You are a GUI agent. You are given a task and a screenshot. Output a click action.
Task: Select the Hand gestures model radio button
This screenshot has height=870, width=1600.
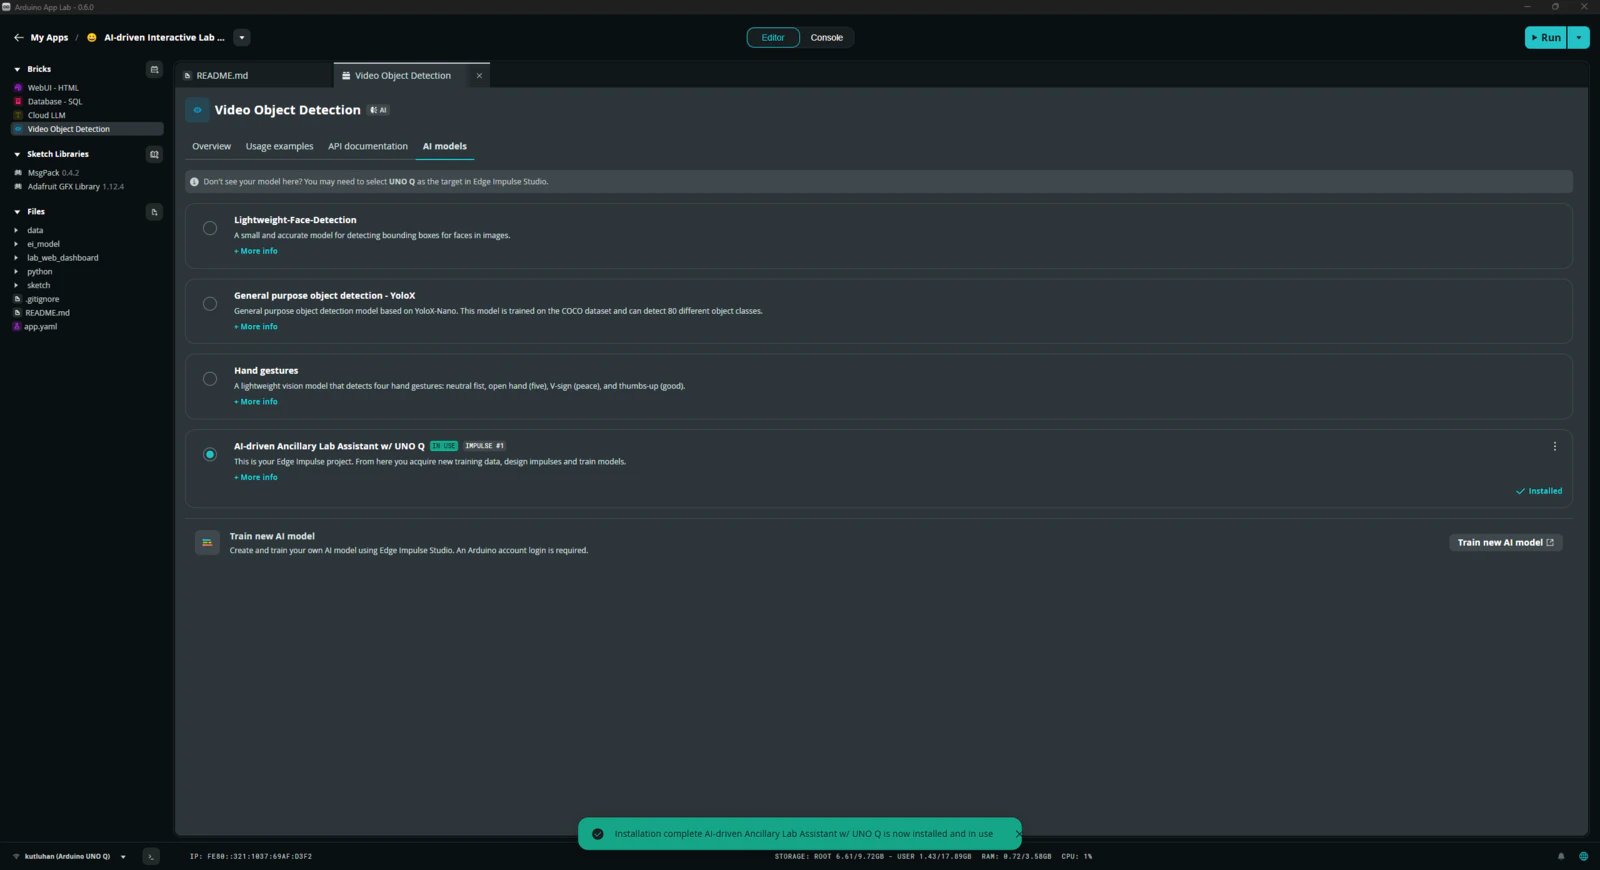point(210,379)
